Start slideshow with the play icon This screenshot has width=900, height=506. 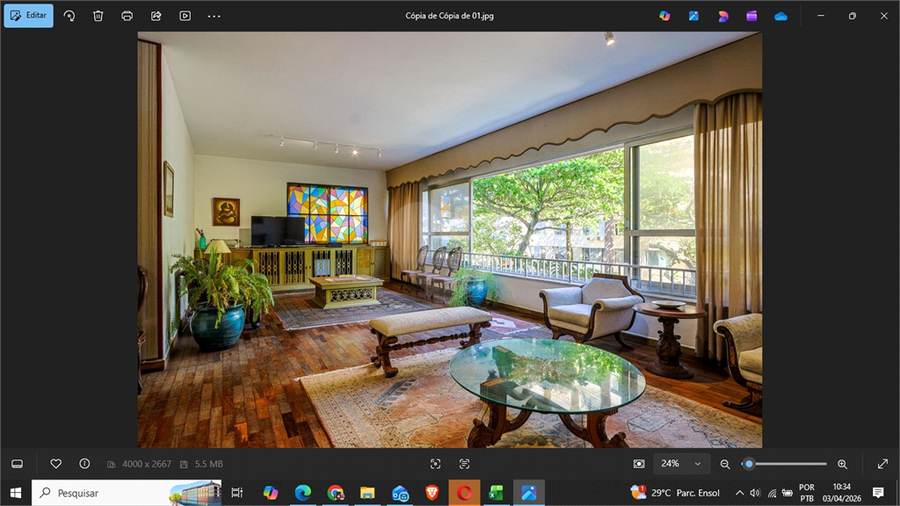(x=185, y=16)
